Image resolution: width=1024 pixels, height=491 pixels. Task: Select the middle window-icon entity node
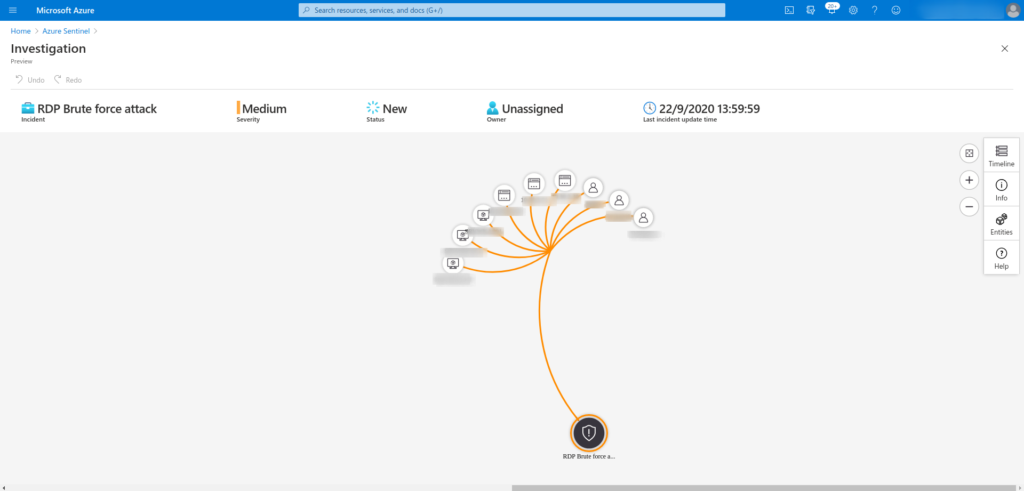(534, 184)
